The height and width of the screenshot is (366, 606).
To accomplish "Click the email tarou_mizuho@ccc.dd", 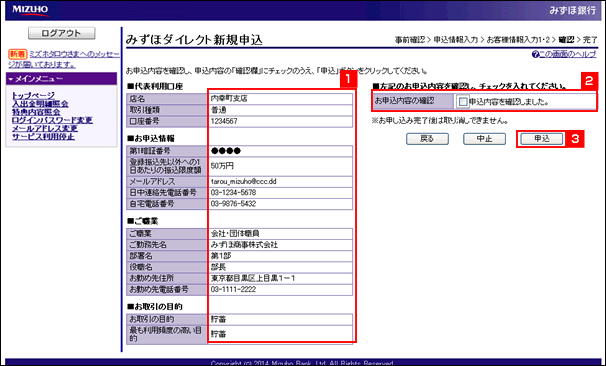I will 243,181.
